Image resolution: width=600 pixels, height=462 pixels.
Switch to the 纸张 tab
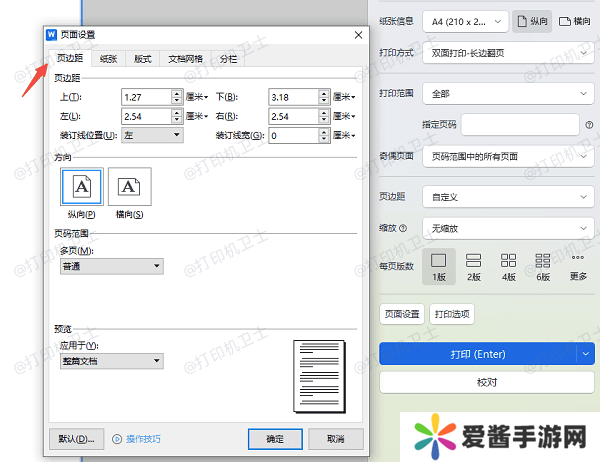click(108, 59)
